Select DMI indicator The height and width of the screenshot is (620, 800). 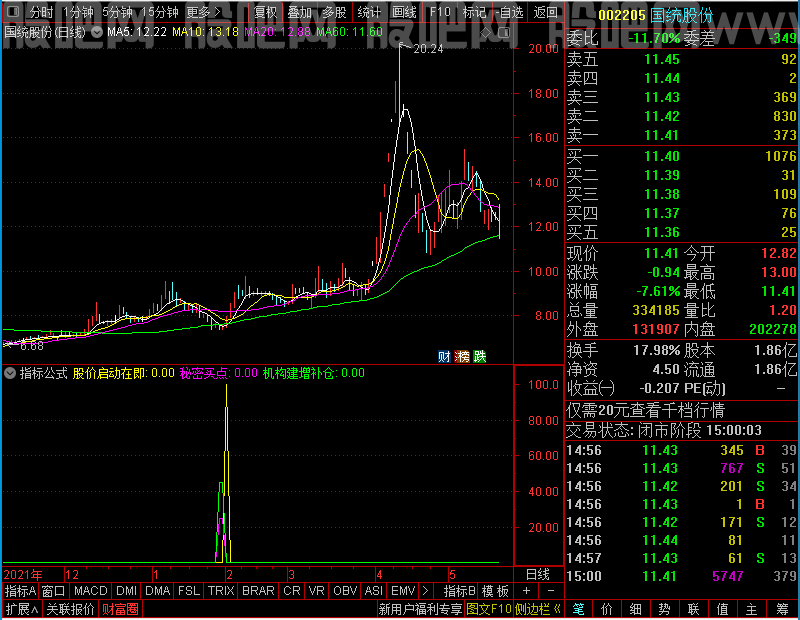[127, 591]
